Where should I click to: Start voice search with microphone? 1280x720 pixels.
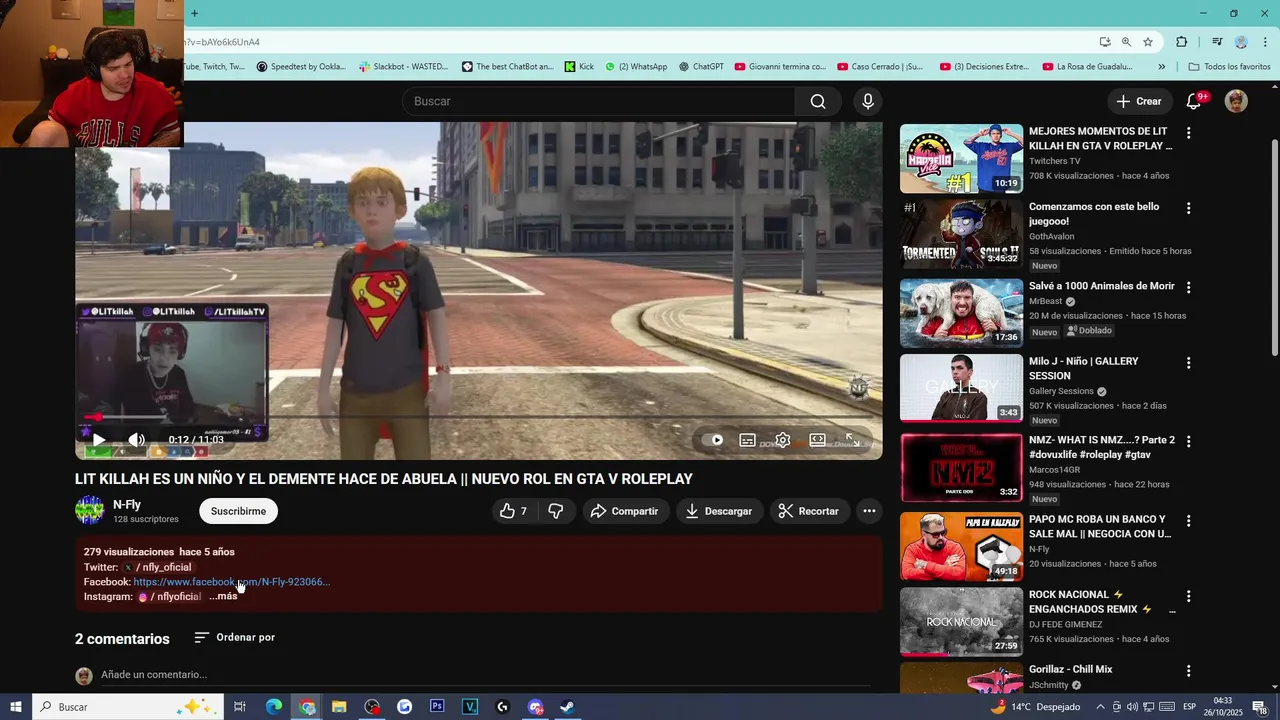tap(868, 101)
